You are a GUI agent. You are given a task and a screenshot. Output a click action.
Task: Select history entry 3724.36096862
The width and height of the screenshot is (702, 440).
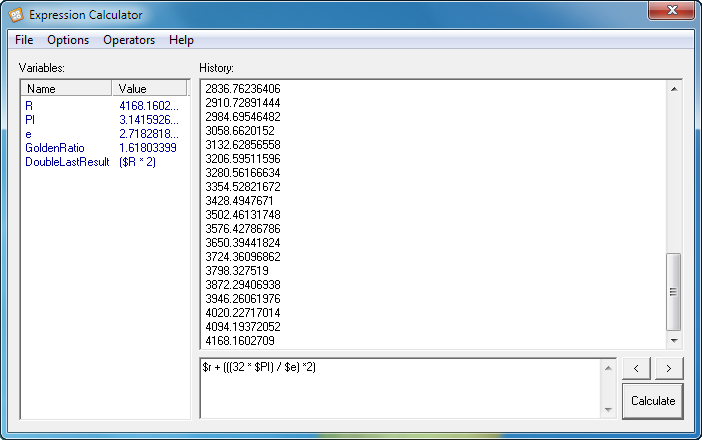coord(243,256)
